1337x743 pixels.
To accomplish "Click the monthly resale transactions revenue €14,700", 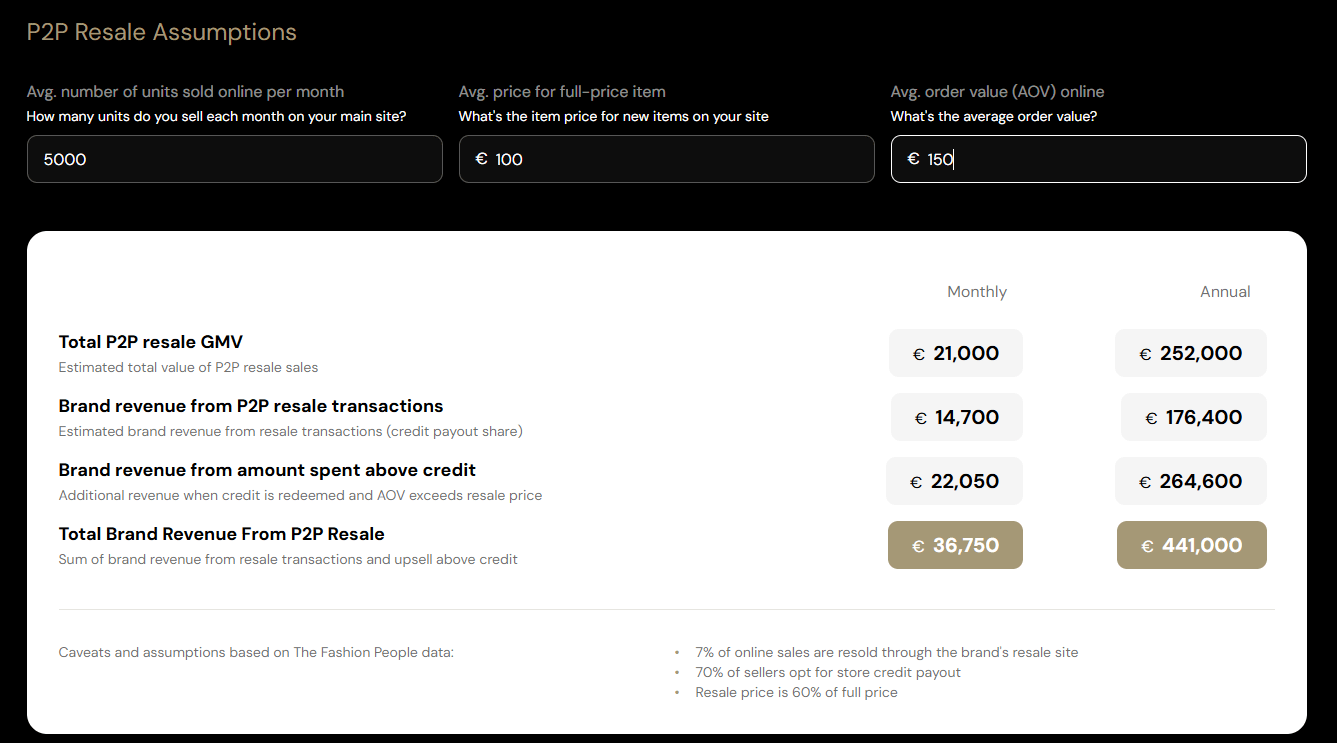I will 956,417.
